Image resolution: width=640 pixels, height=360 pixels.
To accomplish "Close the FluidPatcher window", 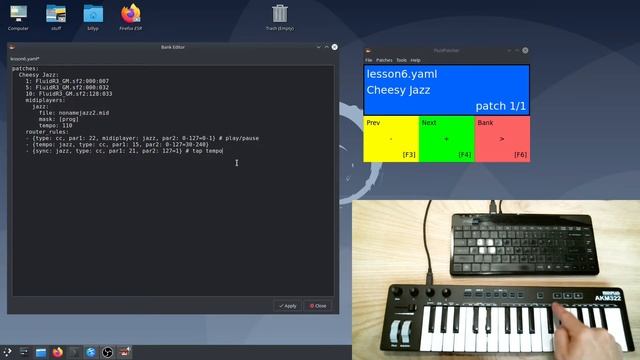I will point(525,51).
